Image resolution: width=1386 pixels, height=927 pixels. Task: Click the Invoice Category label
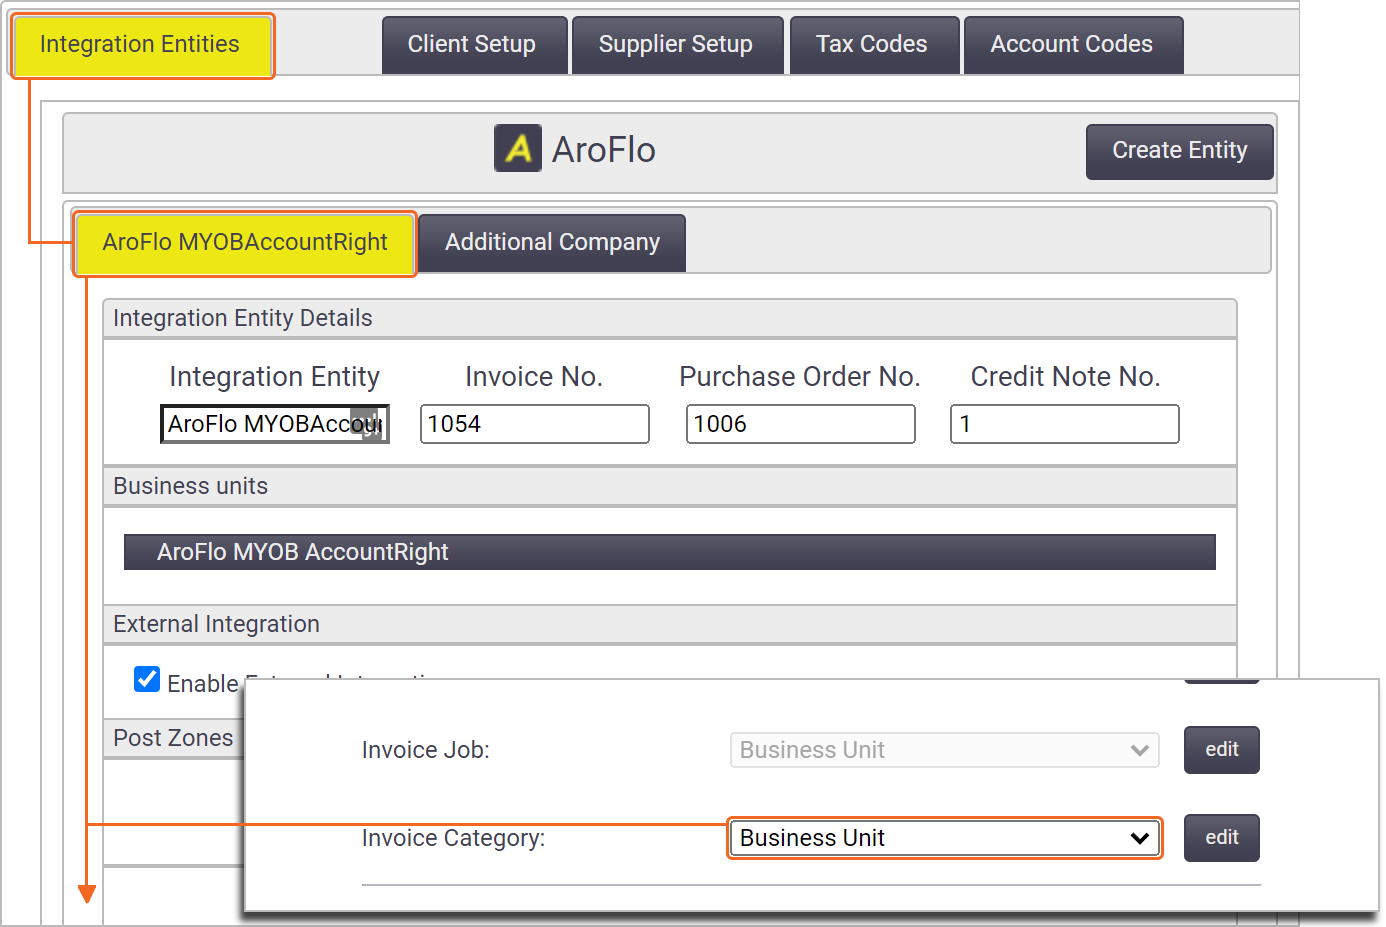pyautogui.click(x=454, y=838)
